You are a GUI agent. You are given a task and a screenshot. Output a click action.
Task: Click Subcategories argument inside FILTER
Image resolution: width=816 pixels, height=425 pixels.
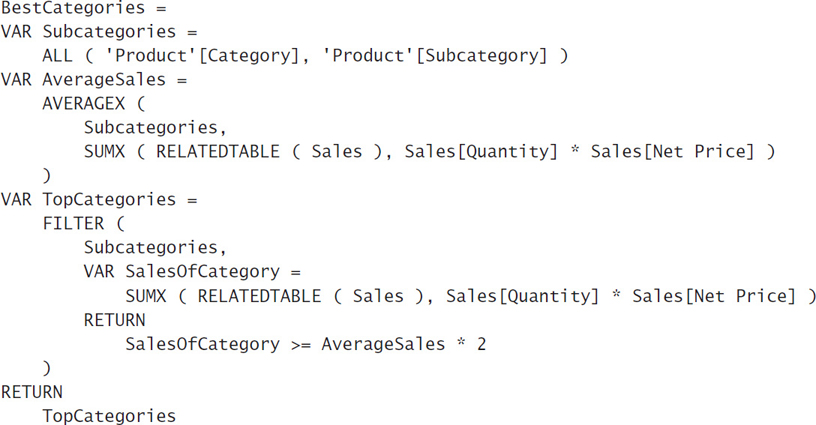click(x=155, y=248)
